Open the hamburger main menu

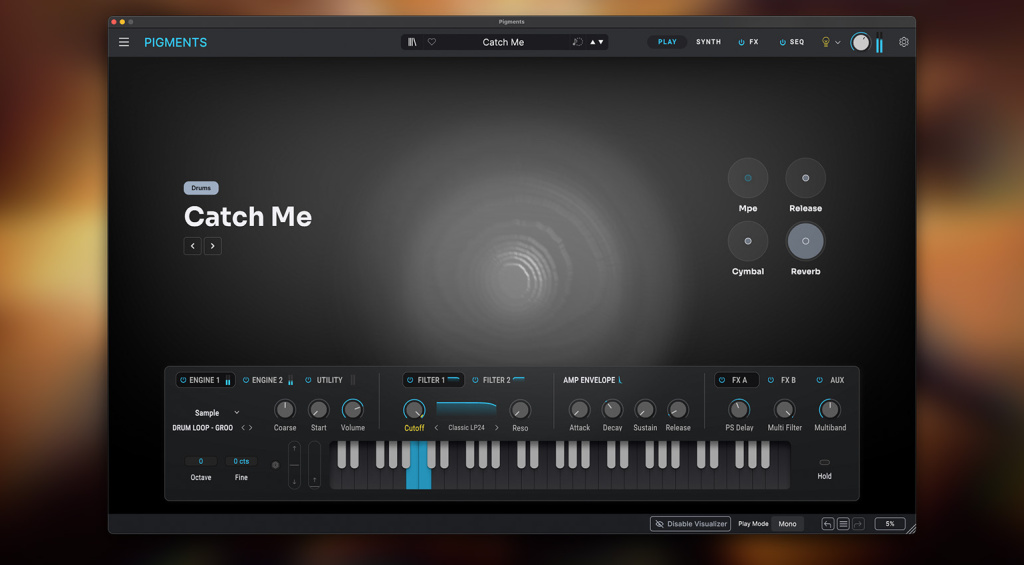pos(124,42)
